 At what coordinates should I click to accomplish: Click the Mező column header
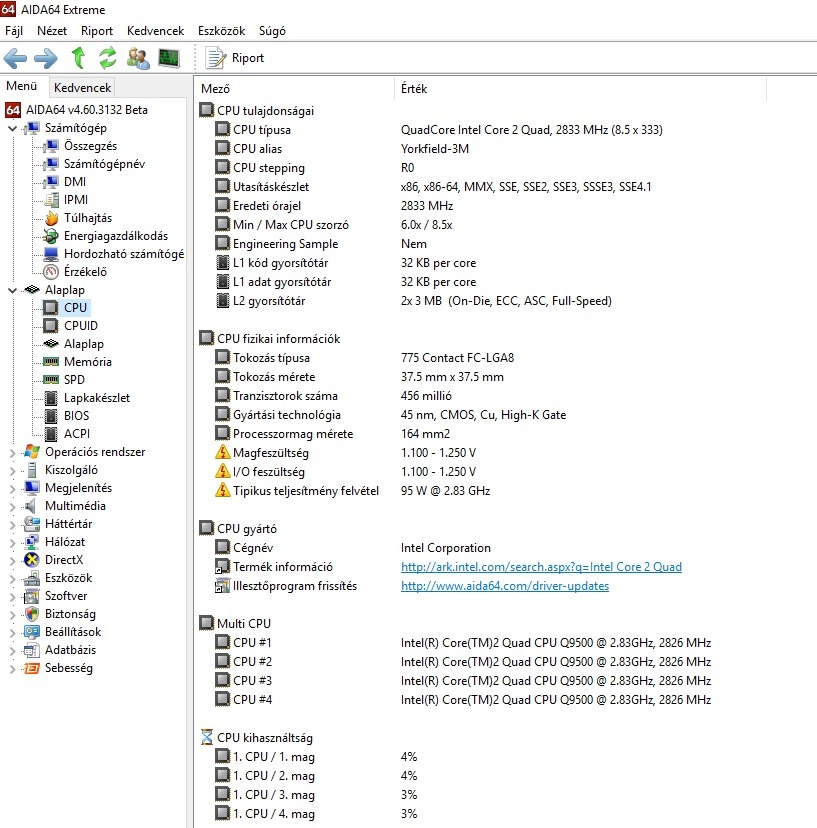point(295,89)
